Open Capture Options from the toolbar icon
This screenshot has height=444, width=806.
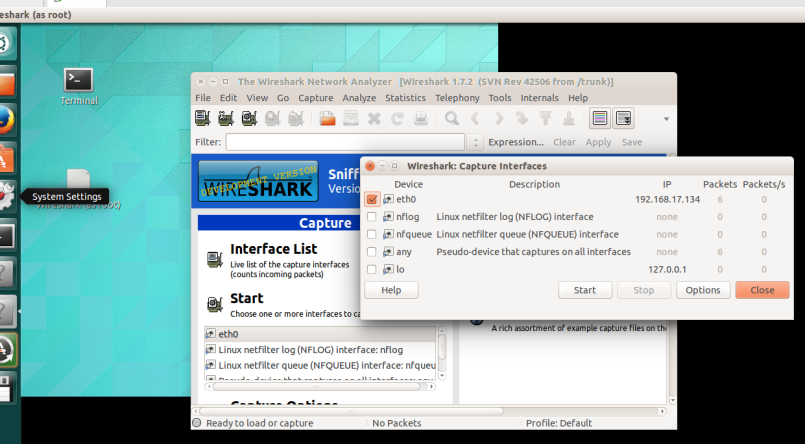[226, 119]
